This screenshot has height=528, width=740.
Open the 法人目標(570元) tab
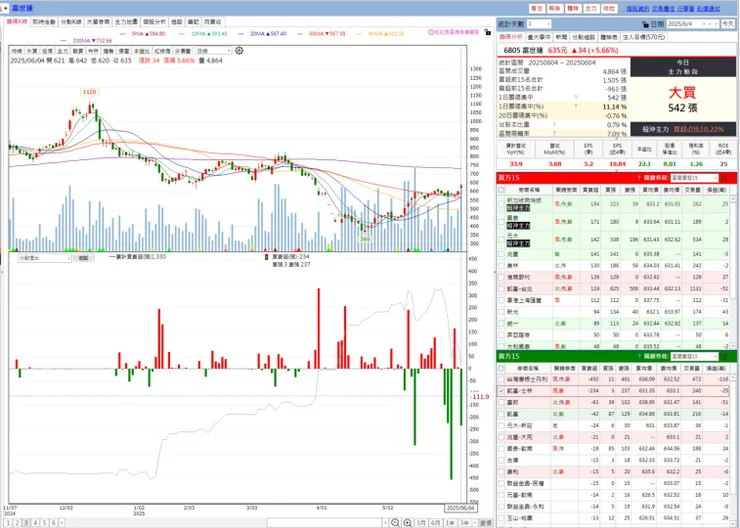pos(644,37)
